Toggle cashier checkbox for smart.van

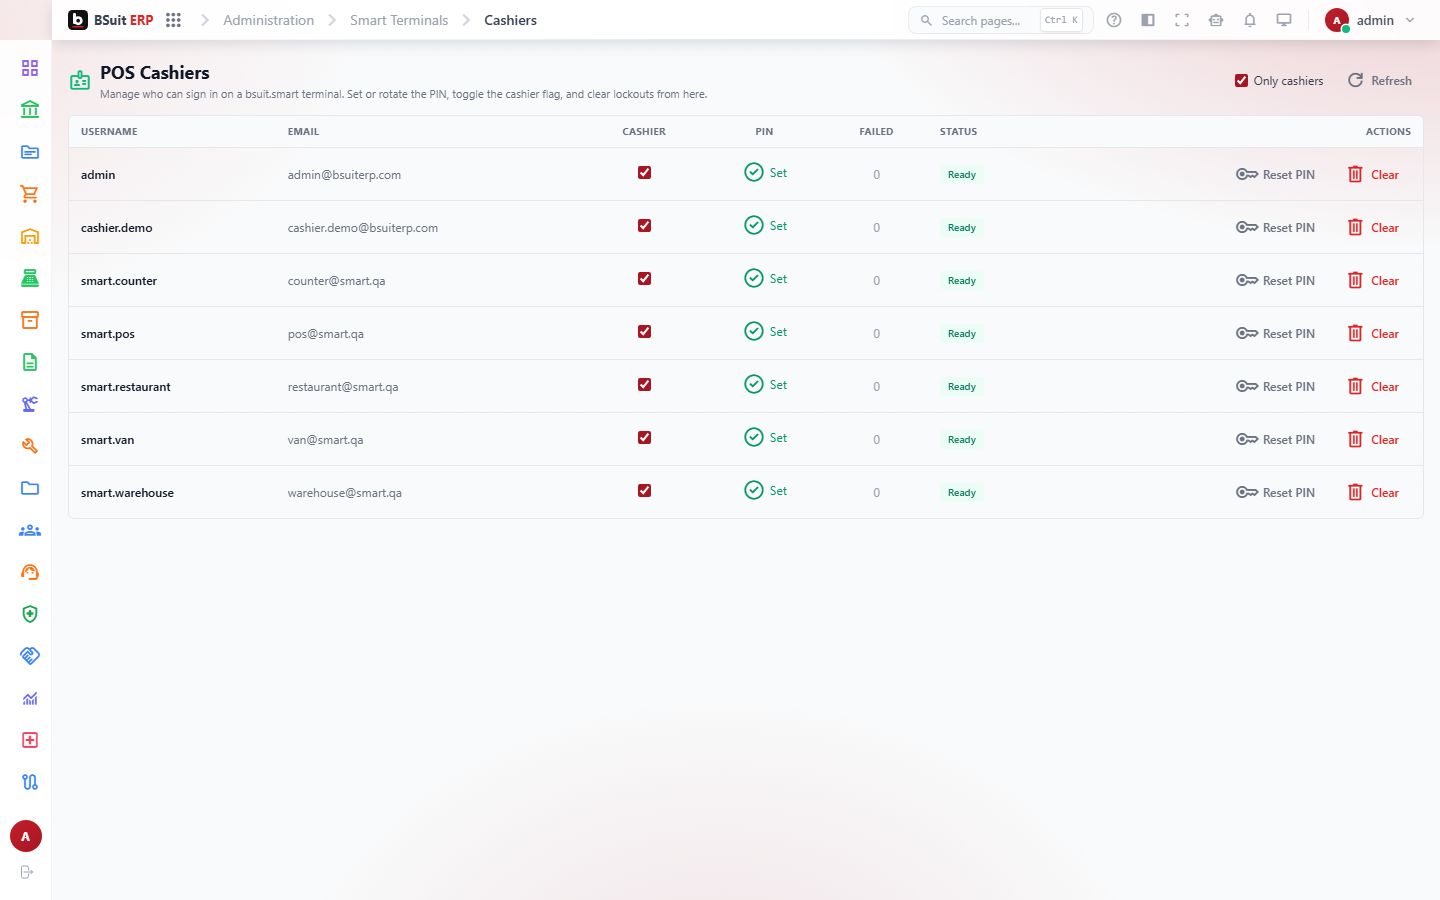click(x=644, y=437)
